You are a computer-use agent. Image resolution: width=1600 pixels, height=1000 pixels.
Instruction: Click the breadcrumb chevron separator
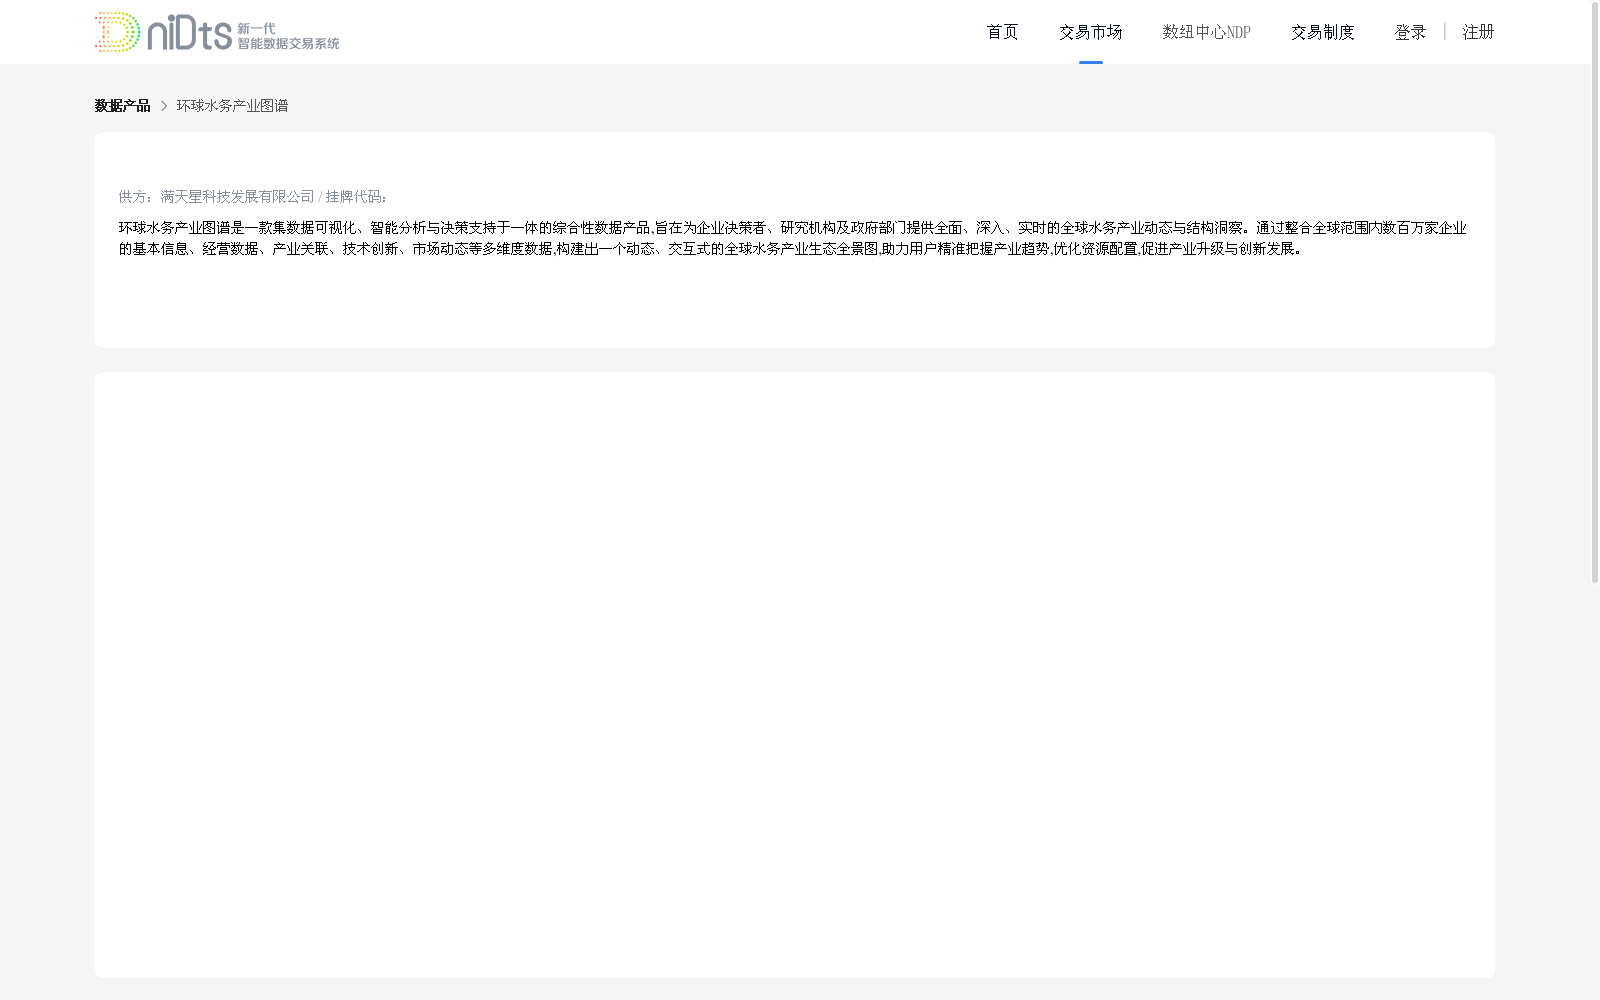click(x=164, y=106)
